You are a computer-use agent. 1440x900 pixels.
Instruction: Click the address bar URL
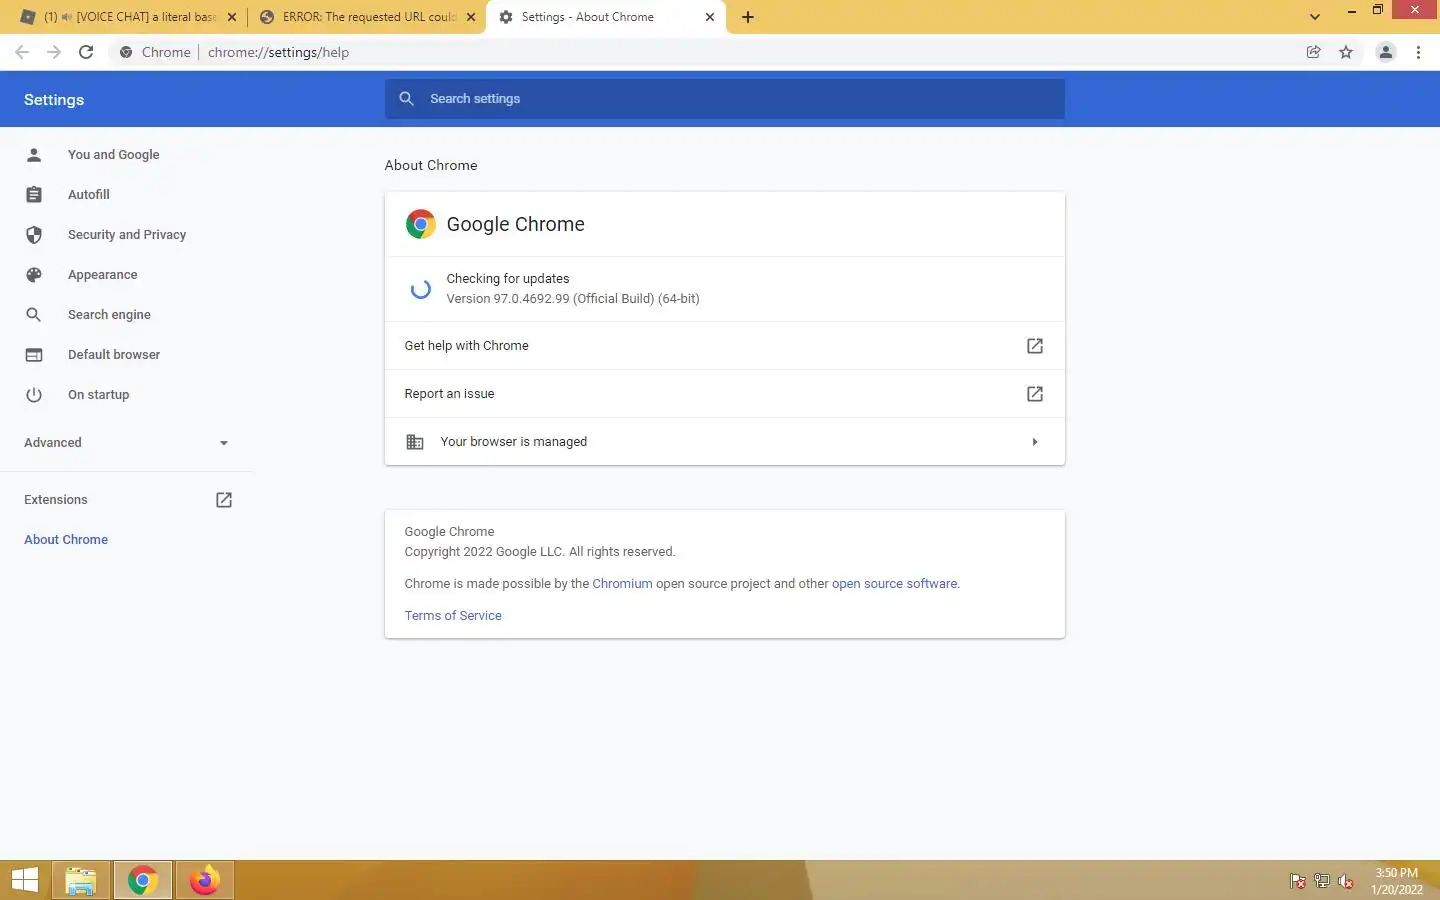pos(278,52)
